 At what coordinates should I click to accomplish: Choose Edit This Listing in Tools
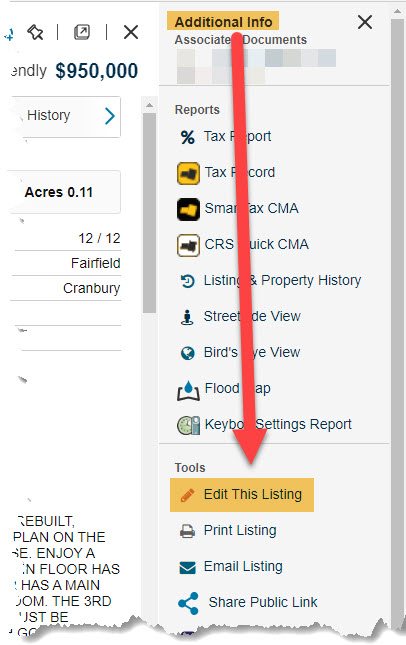point(242,495)
